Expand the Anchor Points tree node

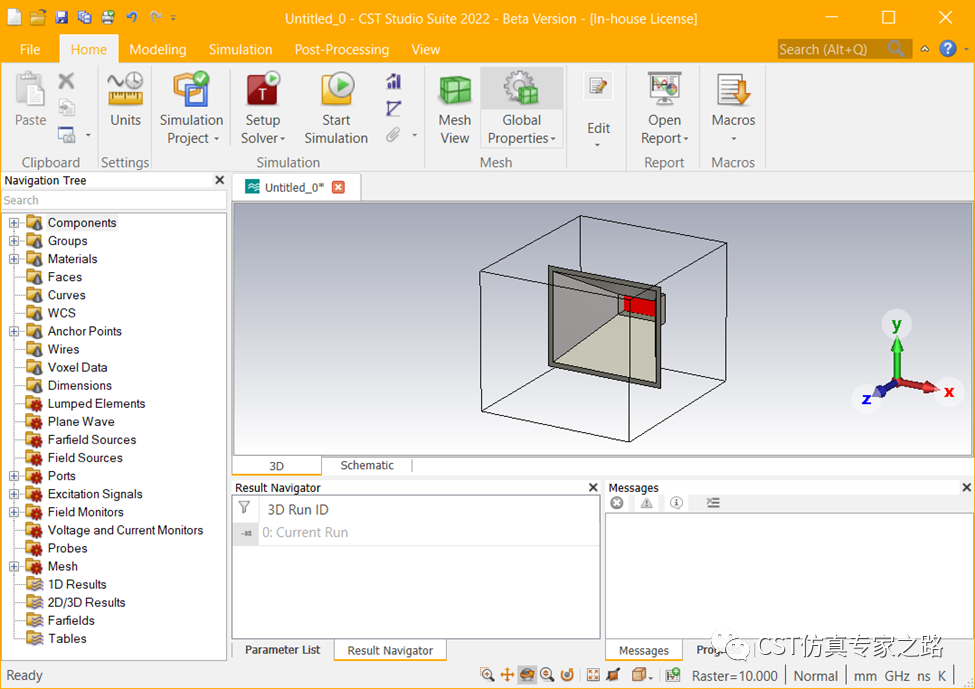point(14,331)
